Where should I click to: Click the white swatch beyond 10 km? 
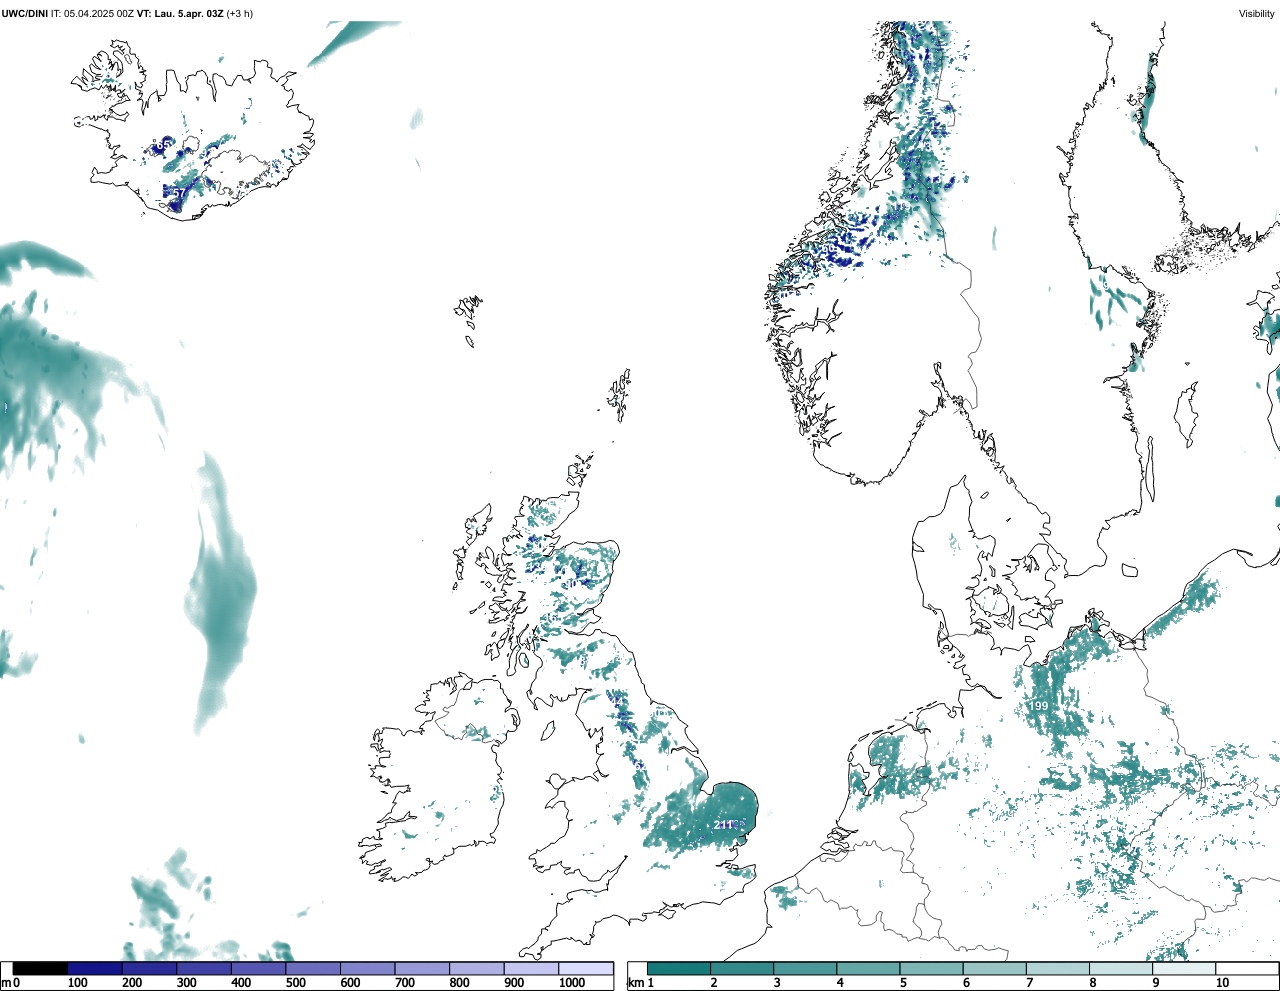[x=1247, y=969]
